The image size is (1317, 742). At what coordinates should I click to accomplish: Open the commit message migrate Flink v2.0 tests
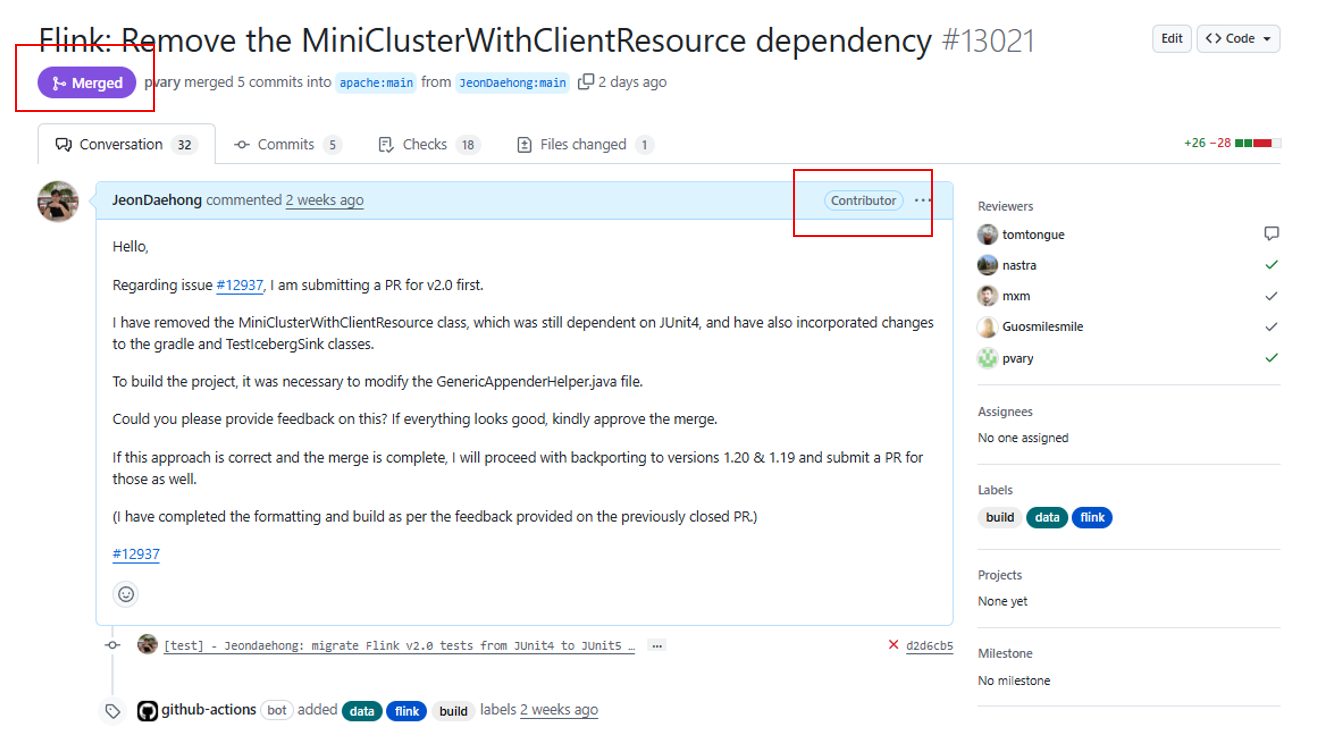pyautogui.click(x=399, y=646)
